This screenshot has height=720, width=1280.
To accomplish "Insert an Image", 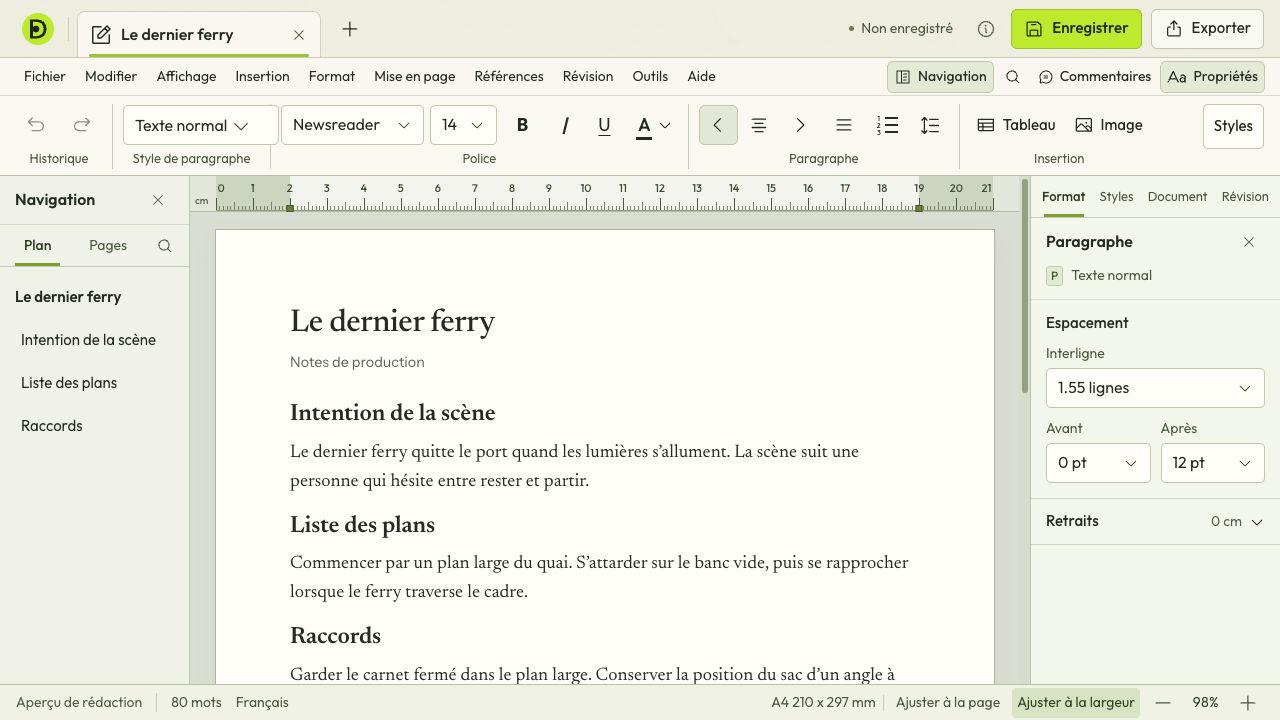I will [x=1109, y=125].
